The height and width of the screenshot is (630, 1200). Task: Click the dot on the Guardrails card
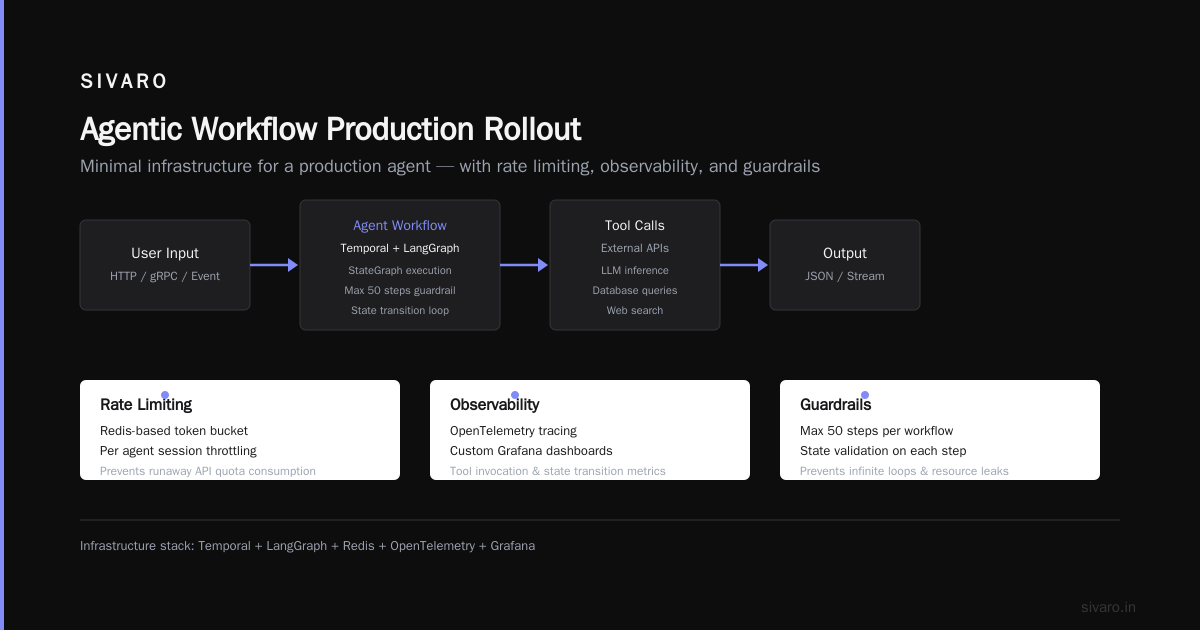point(865,396)
